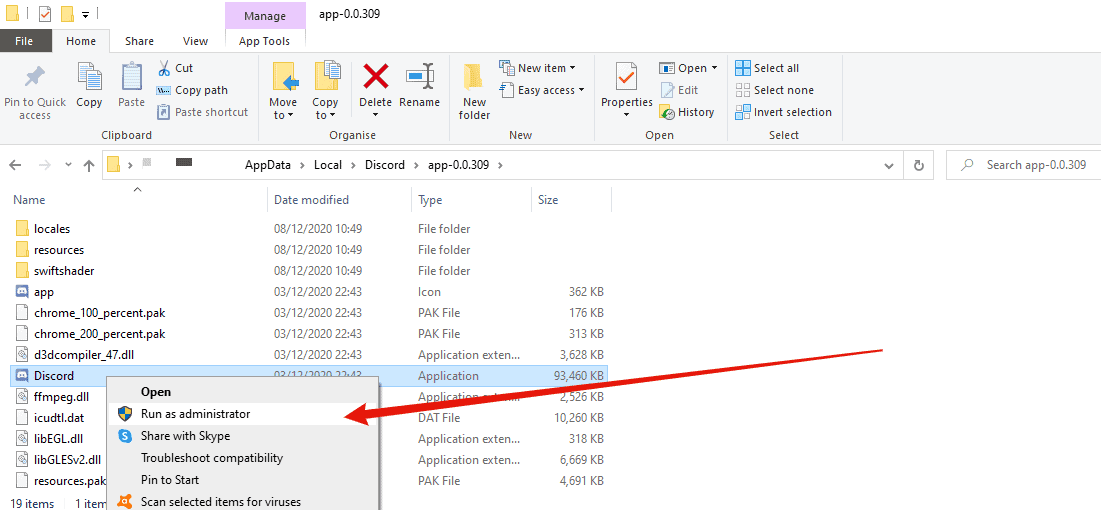Select the Rename icon in Organise group
1101x510 pixels.
tap(419, 77)
